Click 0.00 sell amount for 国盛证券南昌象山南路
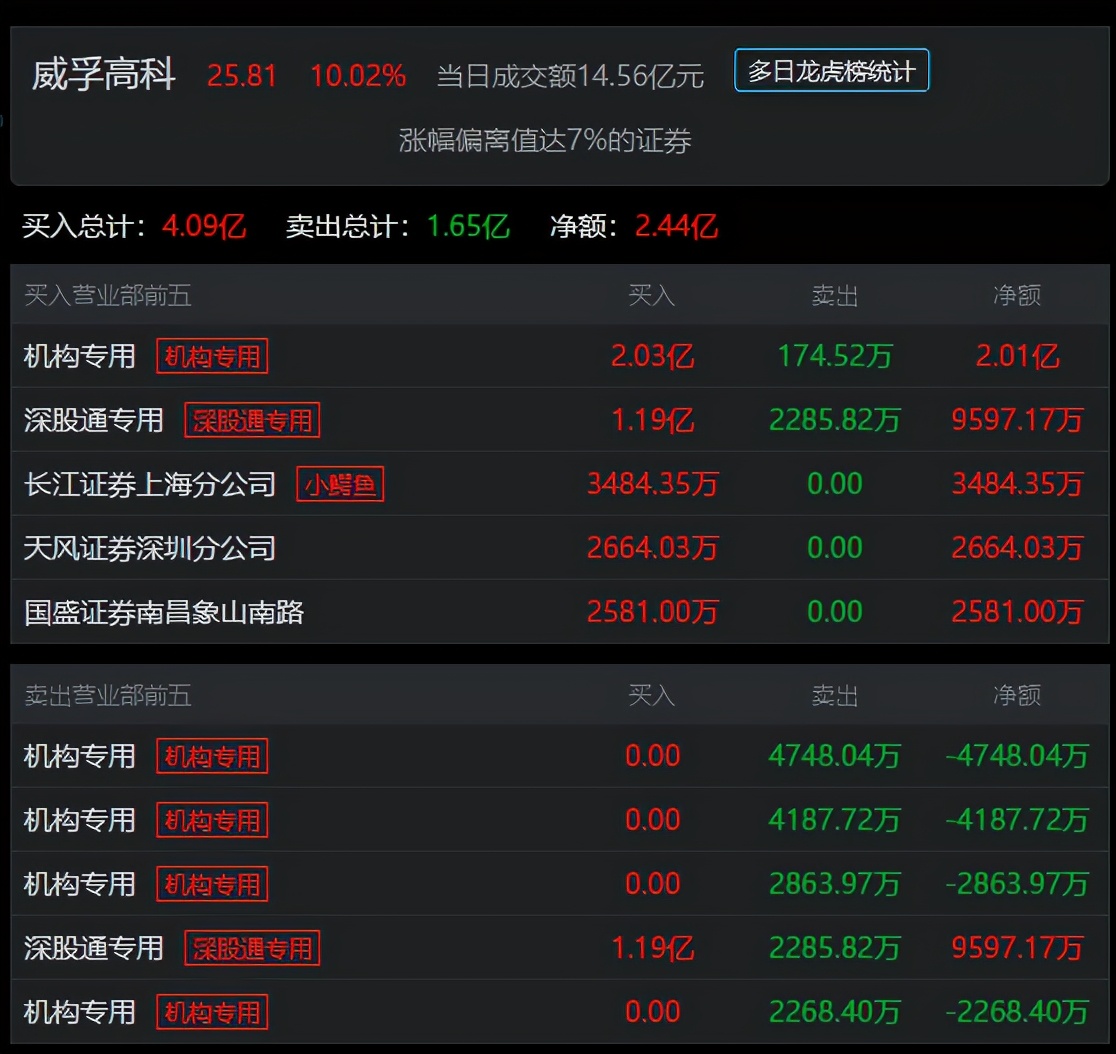 (835, 612)
